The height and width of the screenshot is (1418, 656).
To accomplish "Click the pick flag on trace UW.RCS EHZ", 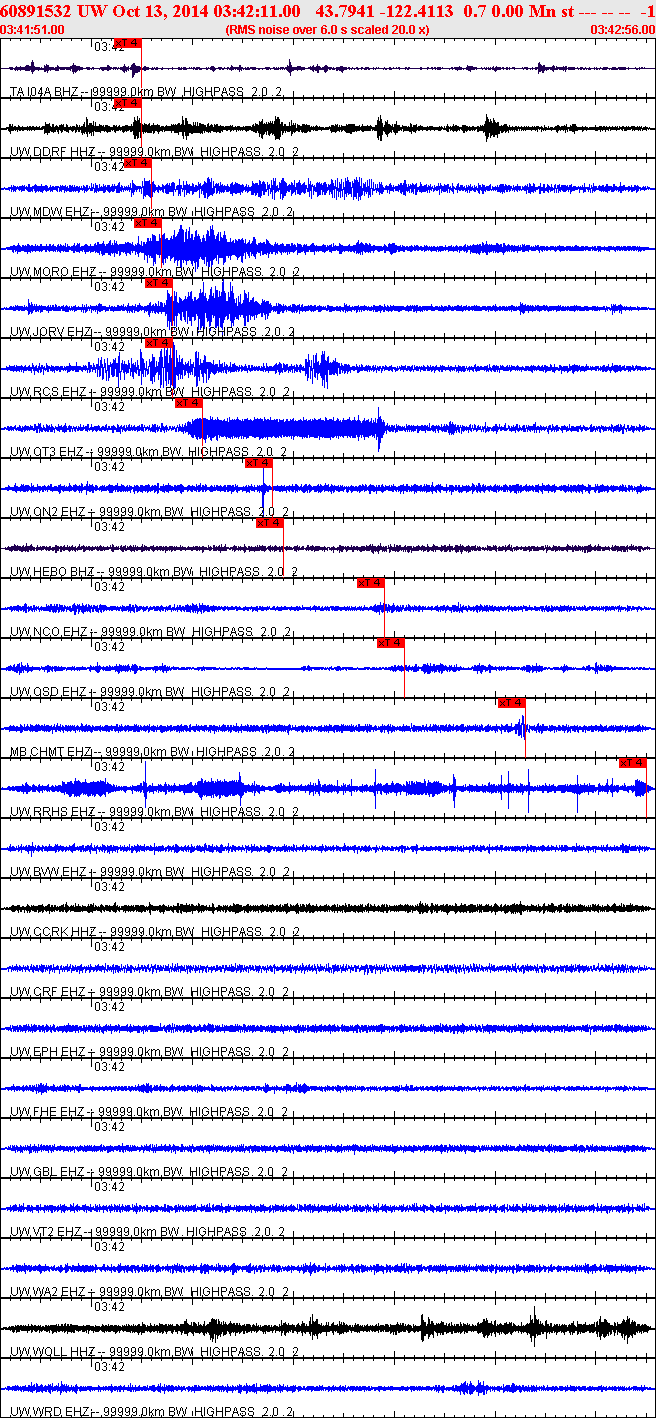I will 159,343.
